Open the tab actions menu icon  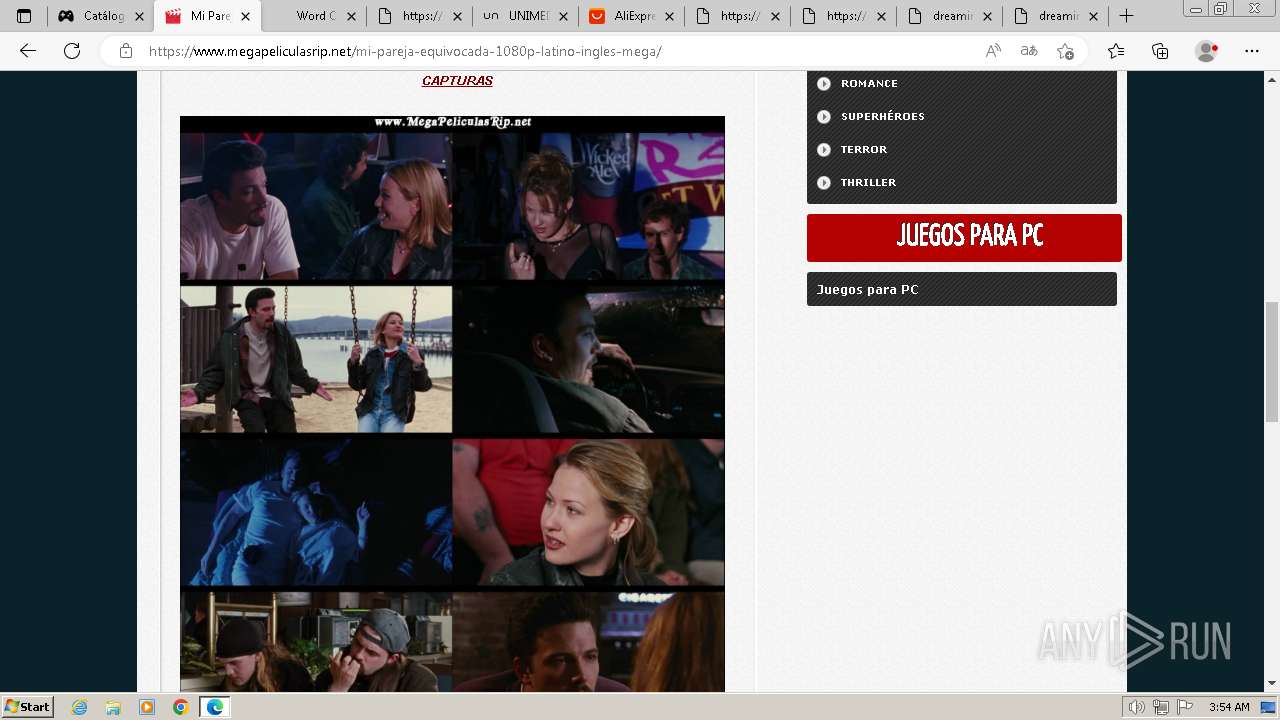pos(24,16)
